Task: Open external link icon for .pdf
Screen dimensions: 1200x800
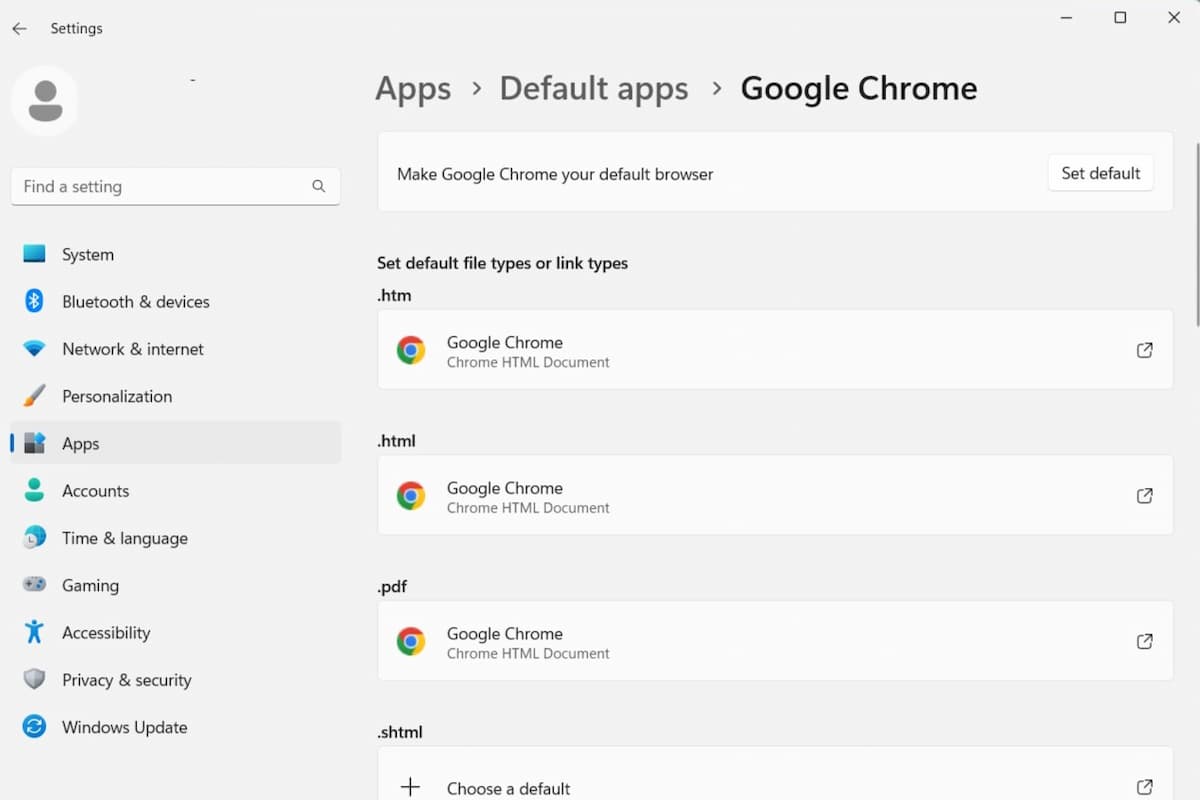Action: click(1145, 641)
